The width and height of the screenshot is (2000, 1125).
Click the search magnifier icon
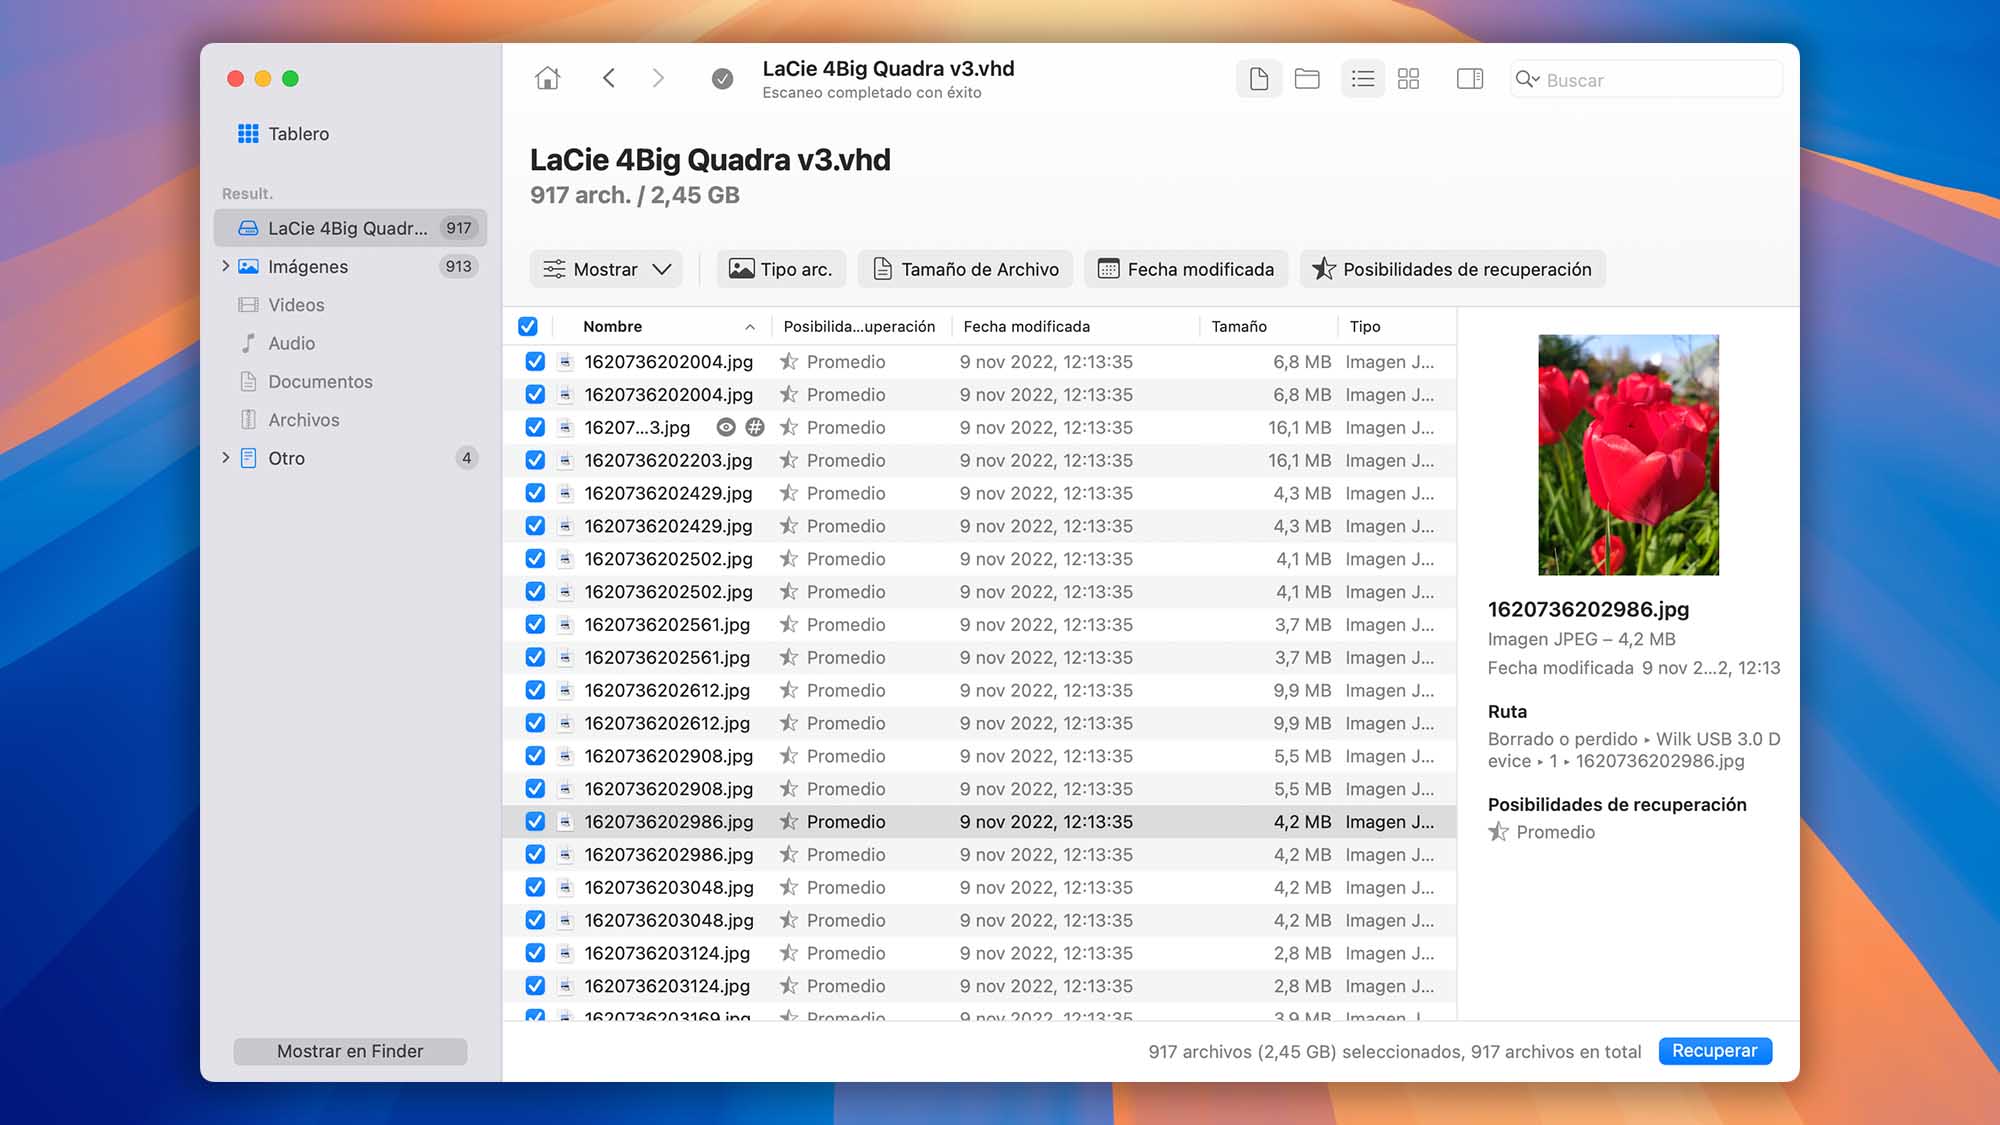click(1527, 79)
